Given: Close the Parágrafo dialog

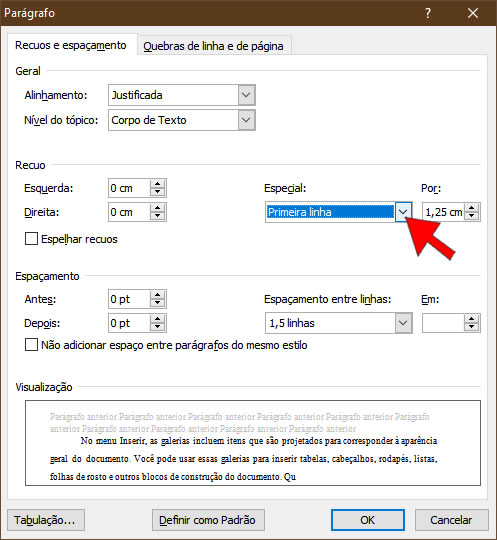Looking at the screenshot, I should (473, 13).
